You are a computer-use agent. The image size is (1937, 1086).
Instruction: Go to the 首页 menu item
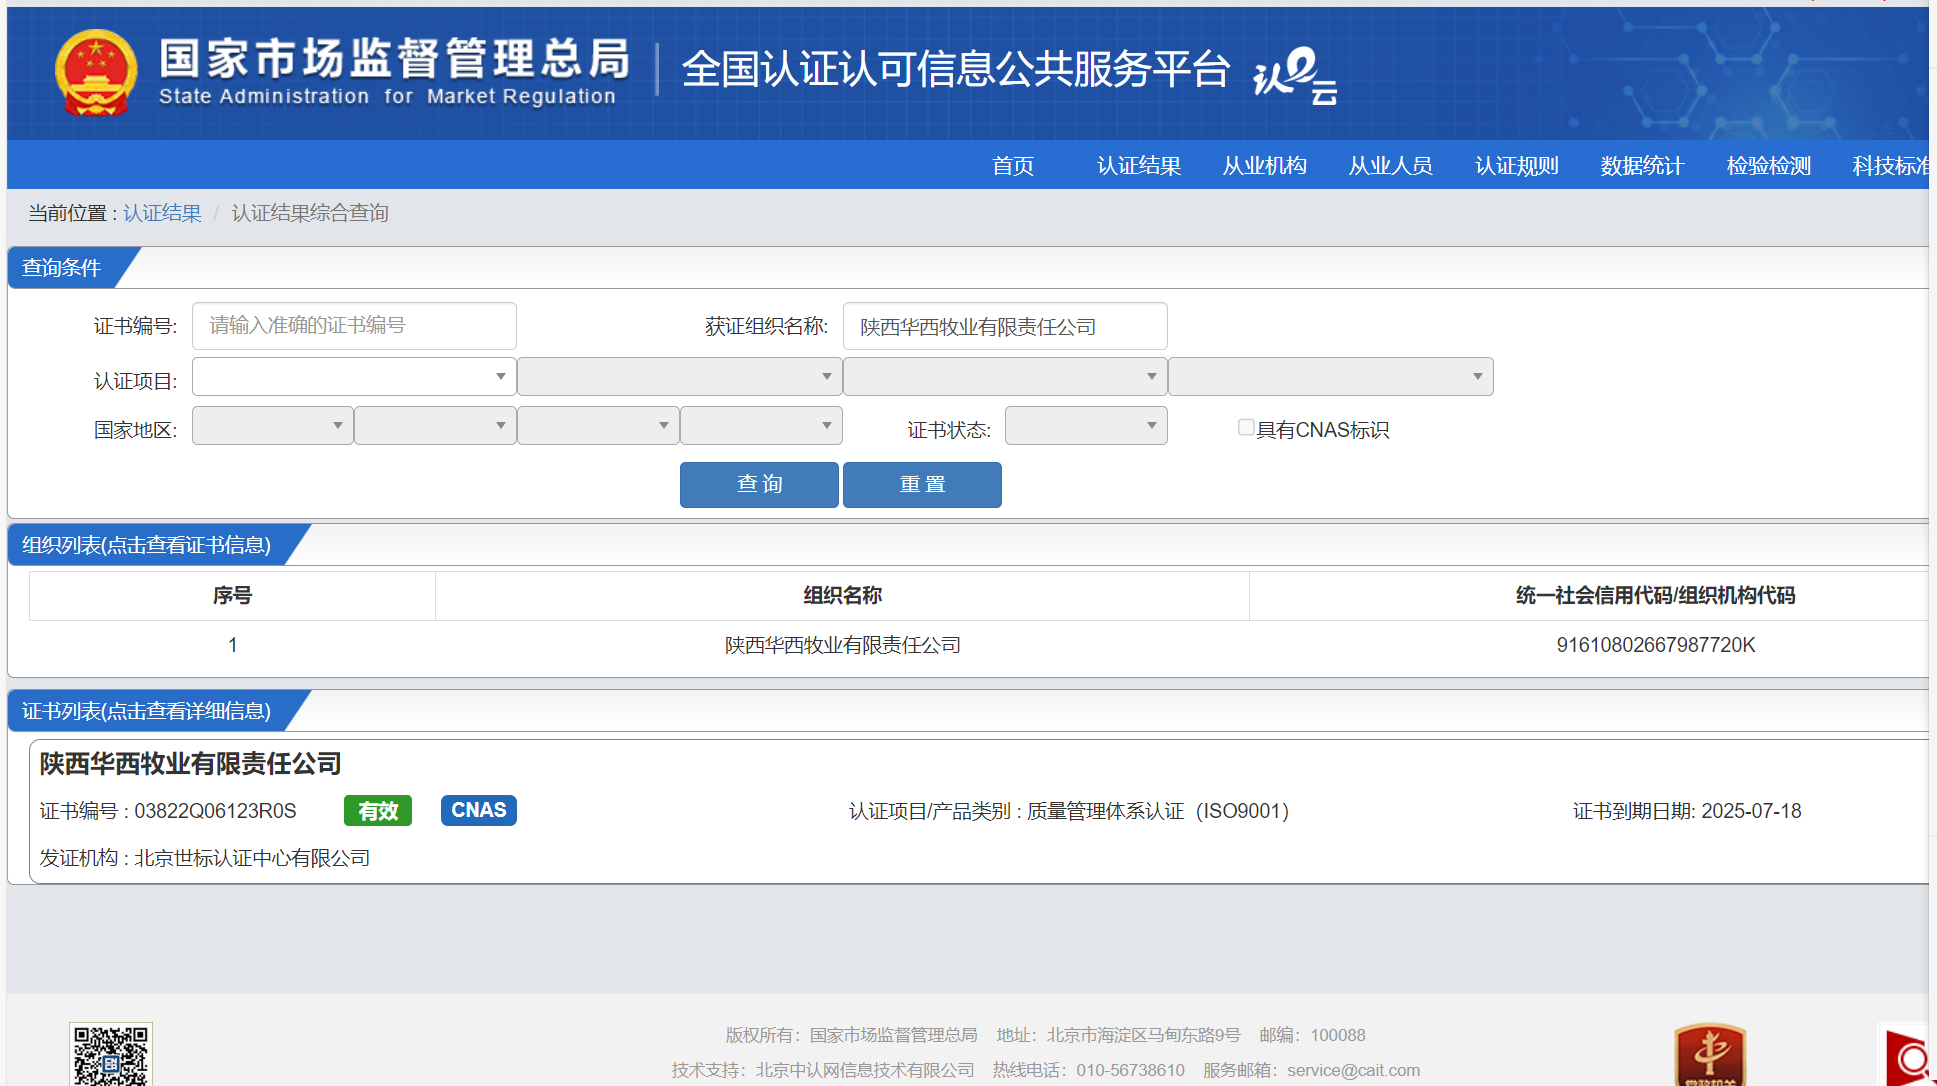pos(1012,166)
